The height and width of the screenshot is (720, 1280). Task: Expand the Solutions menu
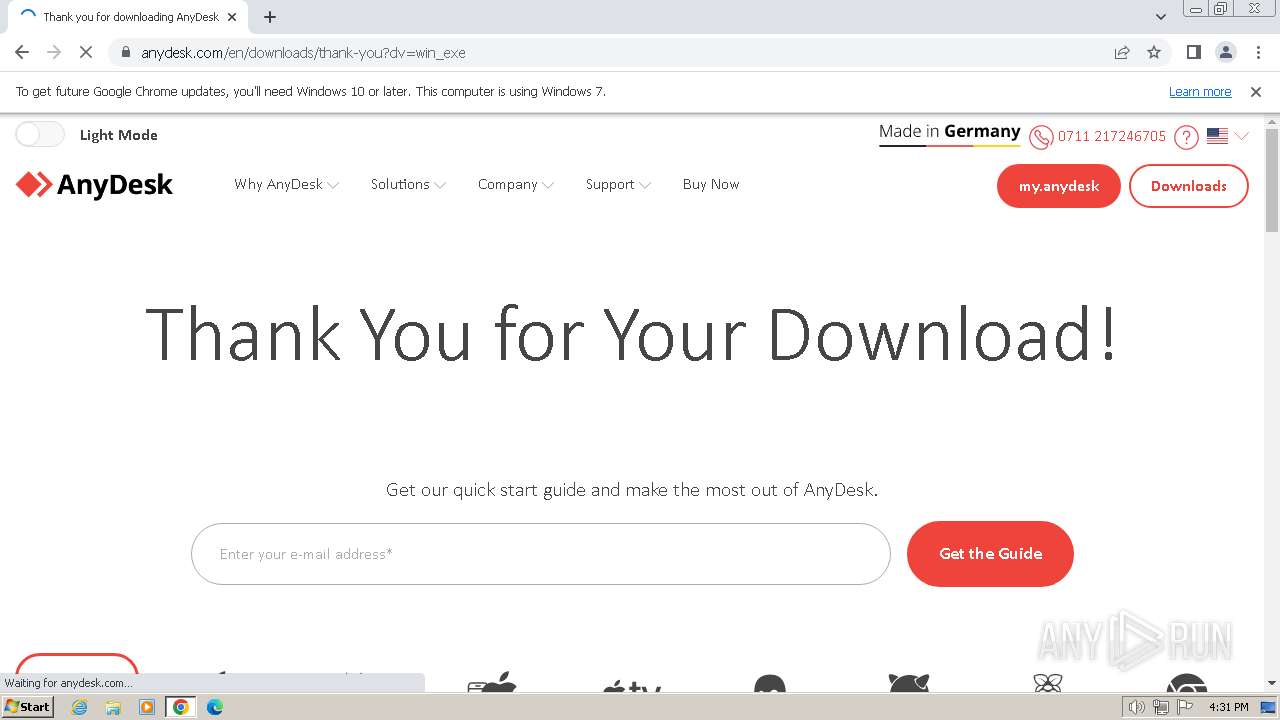[x=408, y=184]
